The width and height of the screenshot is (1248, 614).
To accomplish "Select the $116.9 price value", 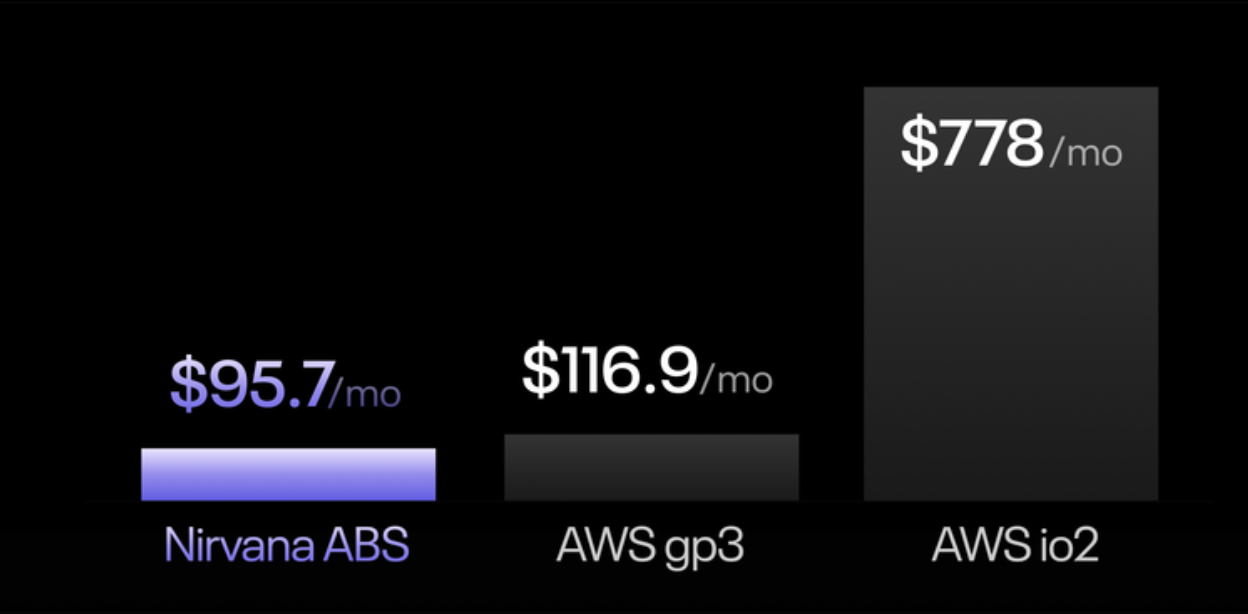I will tap(609, 371).
